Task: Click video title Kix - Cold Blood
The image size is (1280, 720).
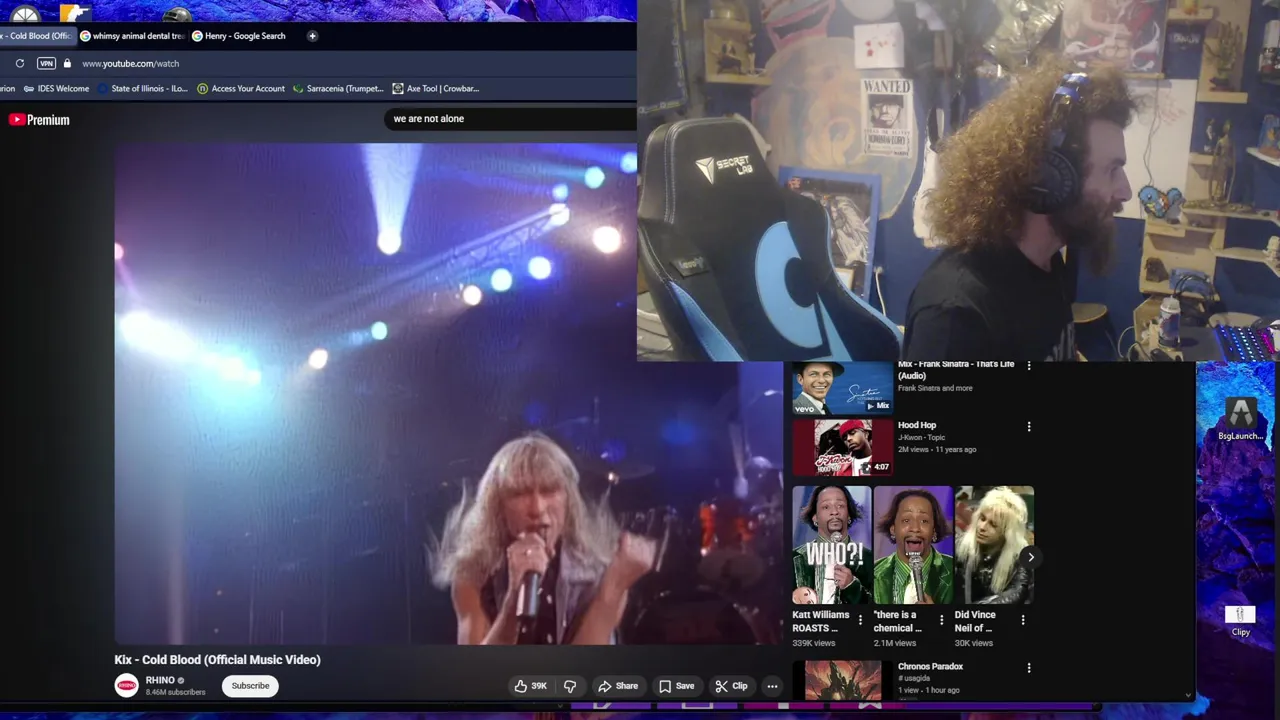Action: [x=217, y=660]
